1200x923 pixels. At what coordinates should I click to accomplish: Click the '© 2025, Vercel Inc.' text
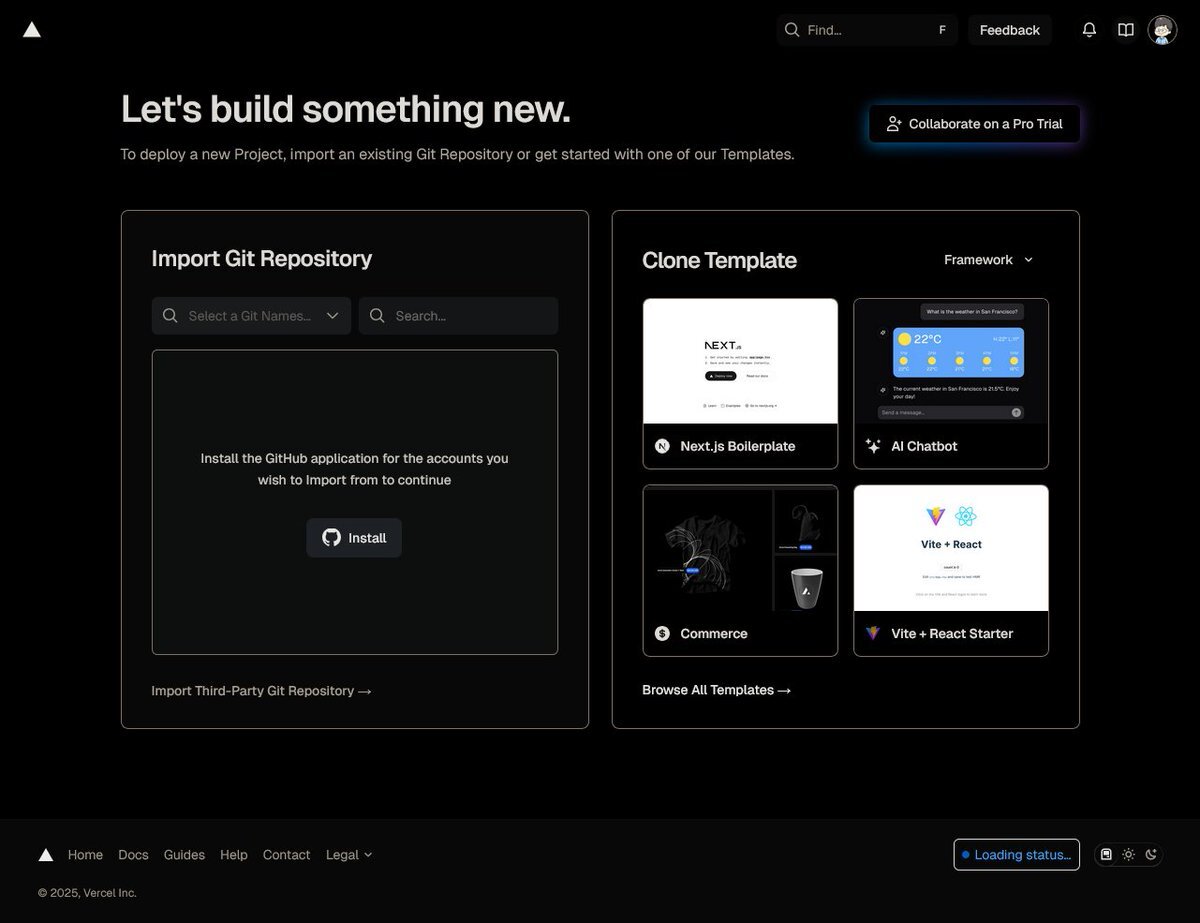[x=87, y=893]
